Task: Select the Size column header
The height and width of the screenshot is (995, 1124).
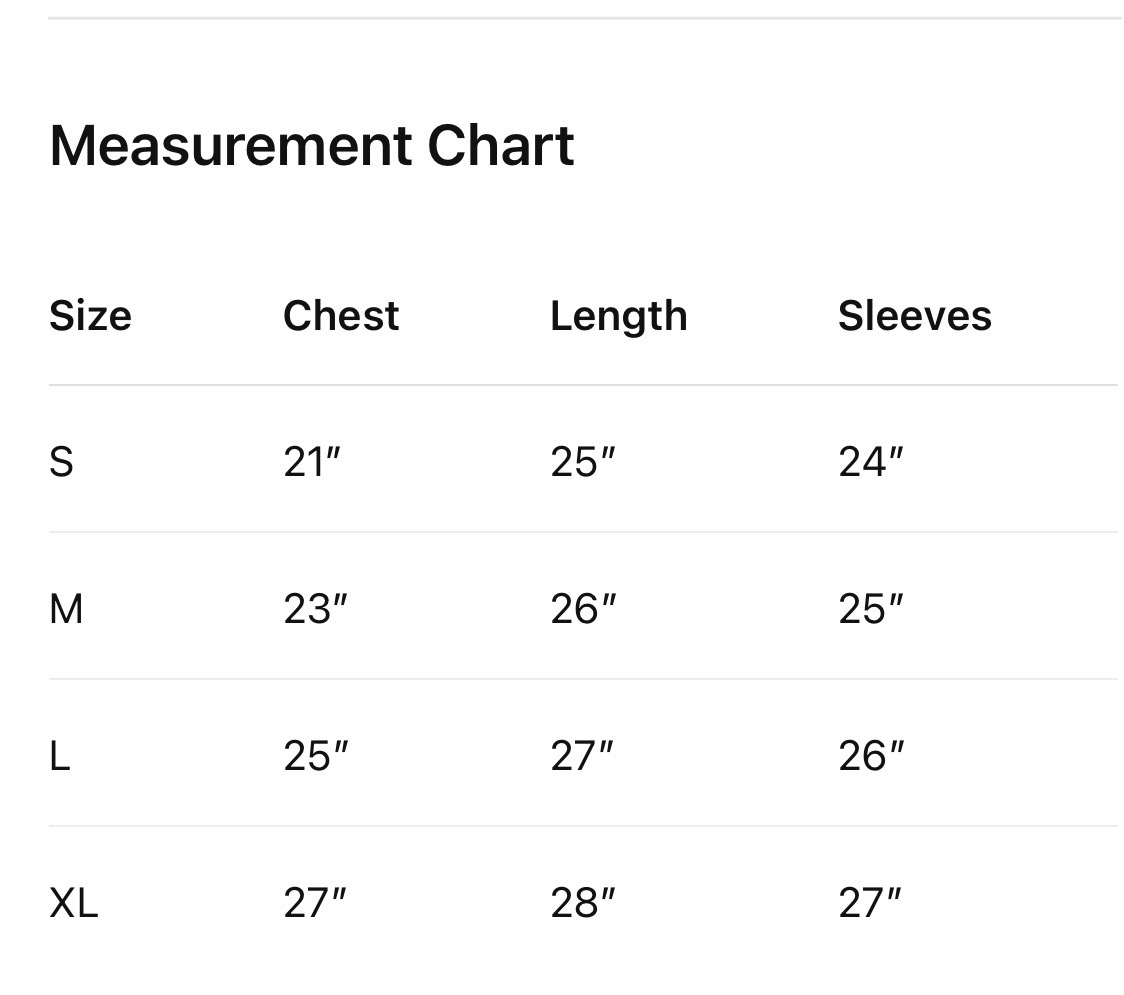Action: click(x=90, y=315)
